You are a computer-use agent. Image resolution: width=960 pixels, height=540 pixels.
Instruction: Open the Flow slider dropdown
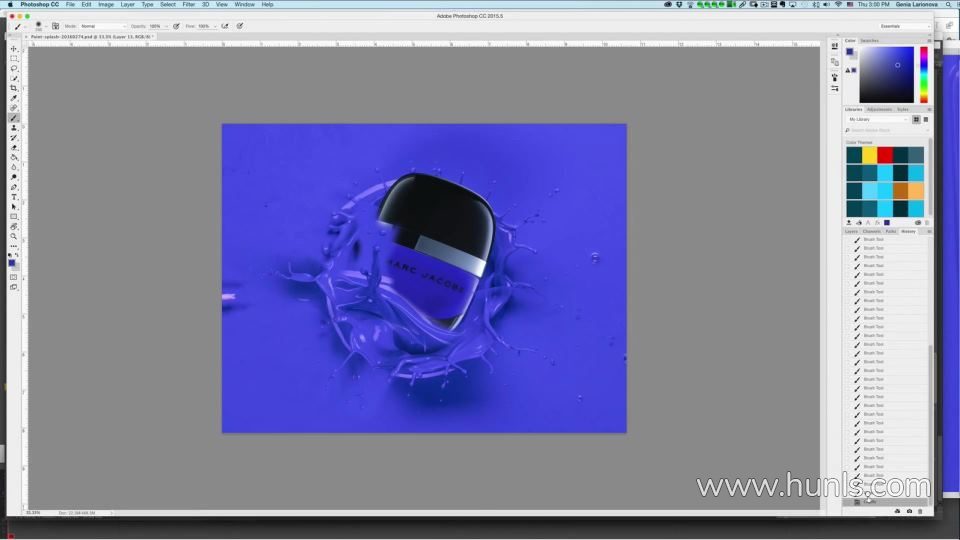(214, 26)
